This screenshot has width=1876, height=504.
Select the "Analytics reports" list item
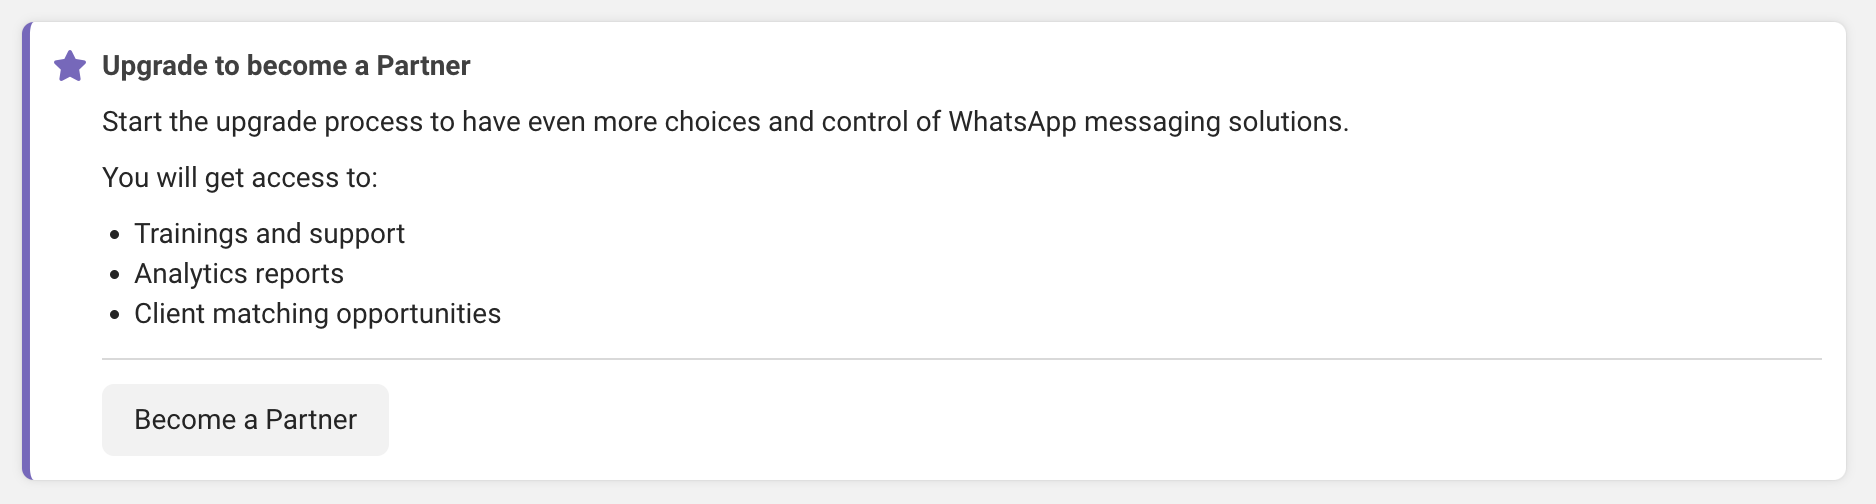click(x=239, y=274)
